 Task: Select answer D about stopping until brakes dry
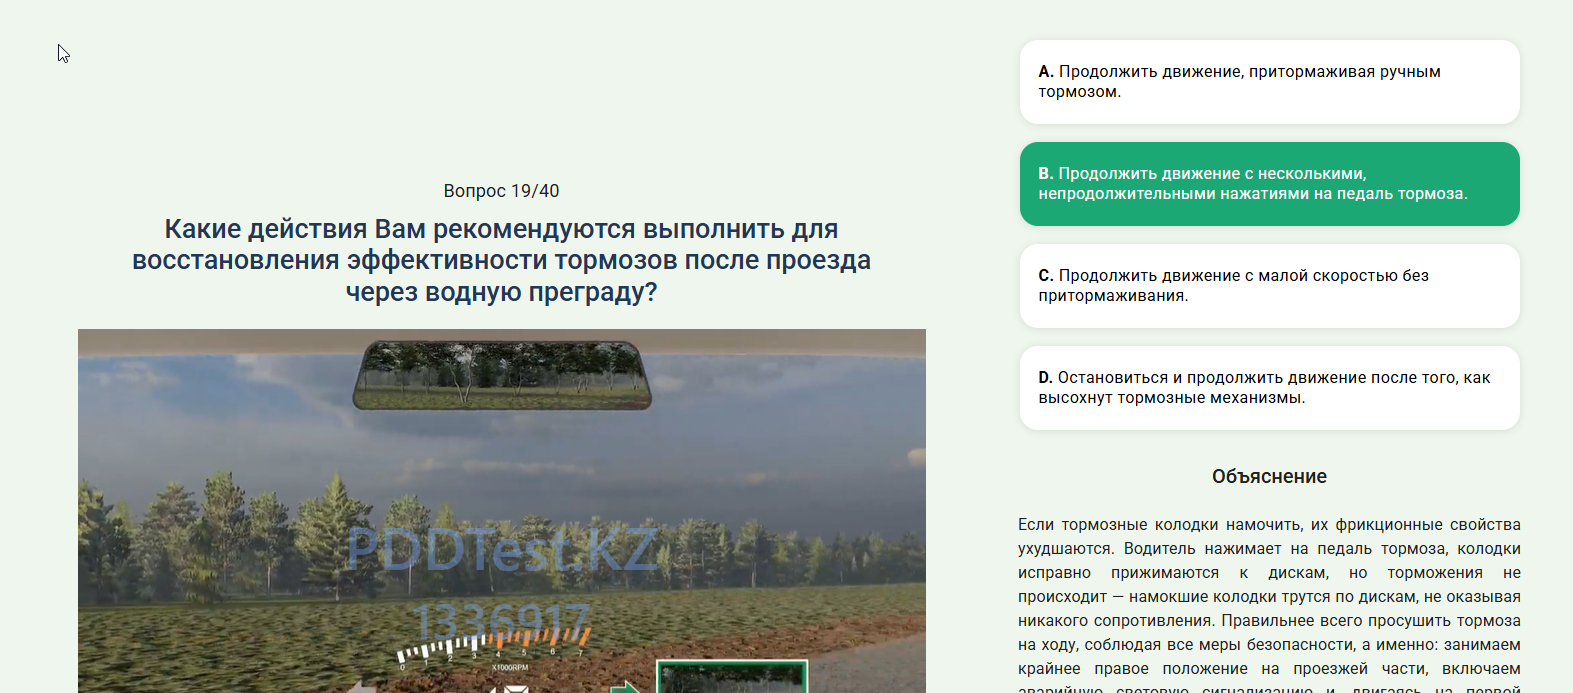1269,388
